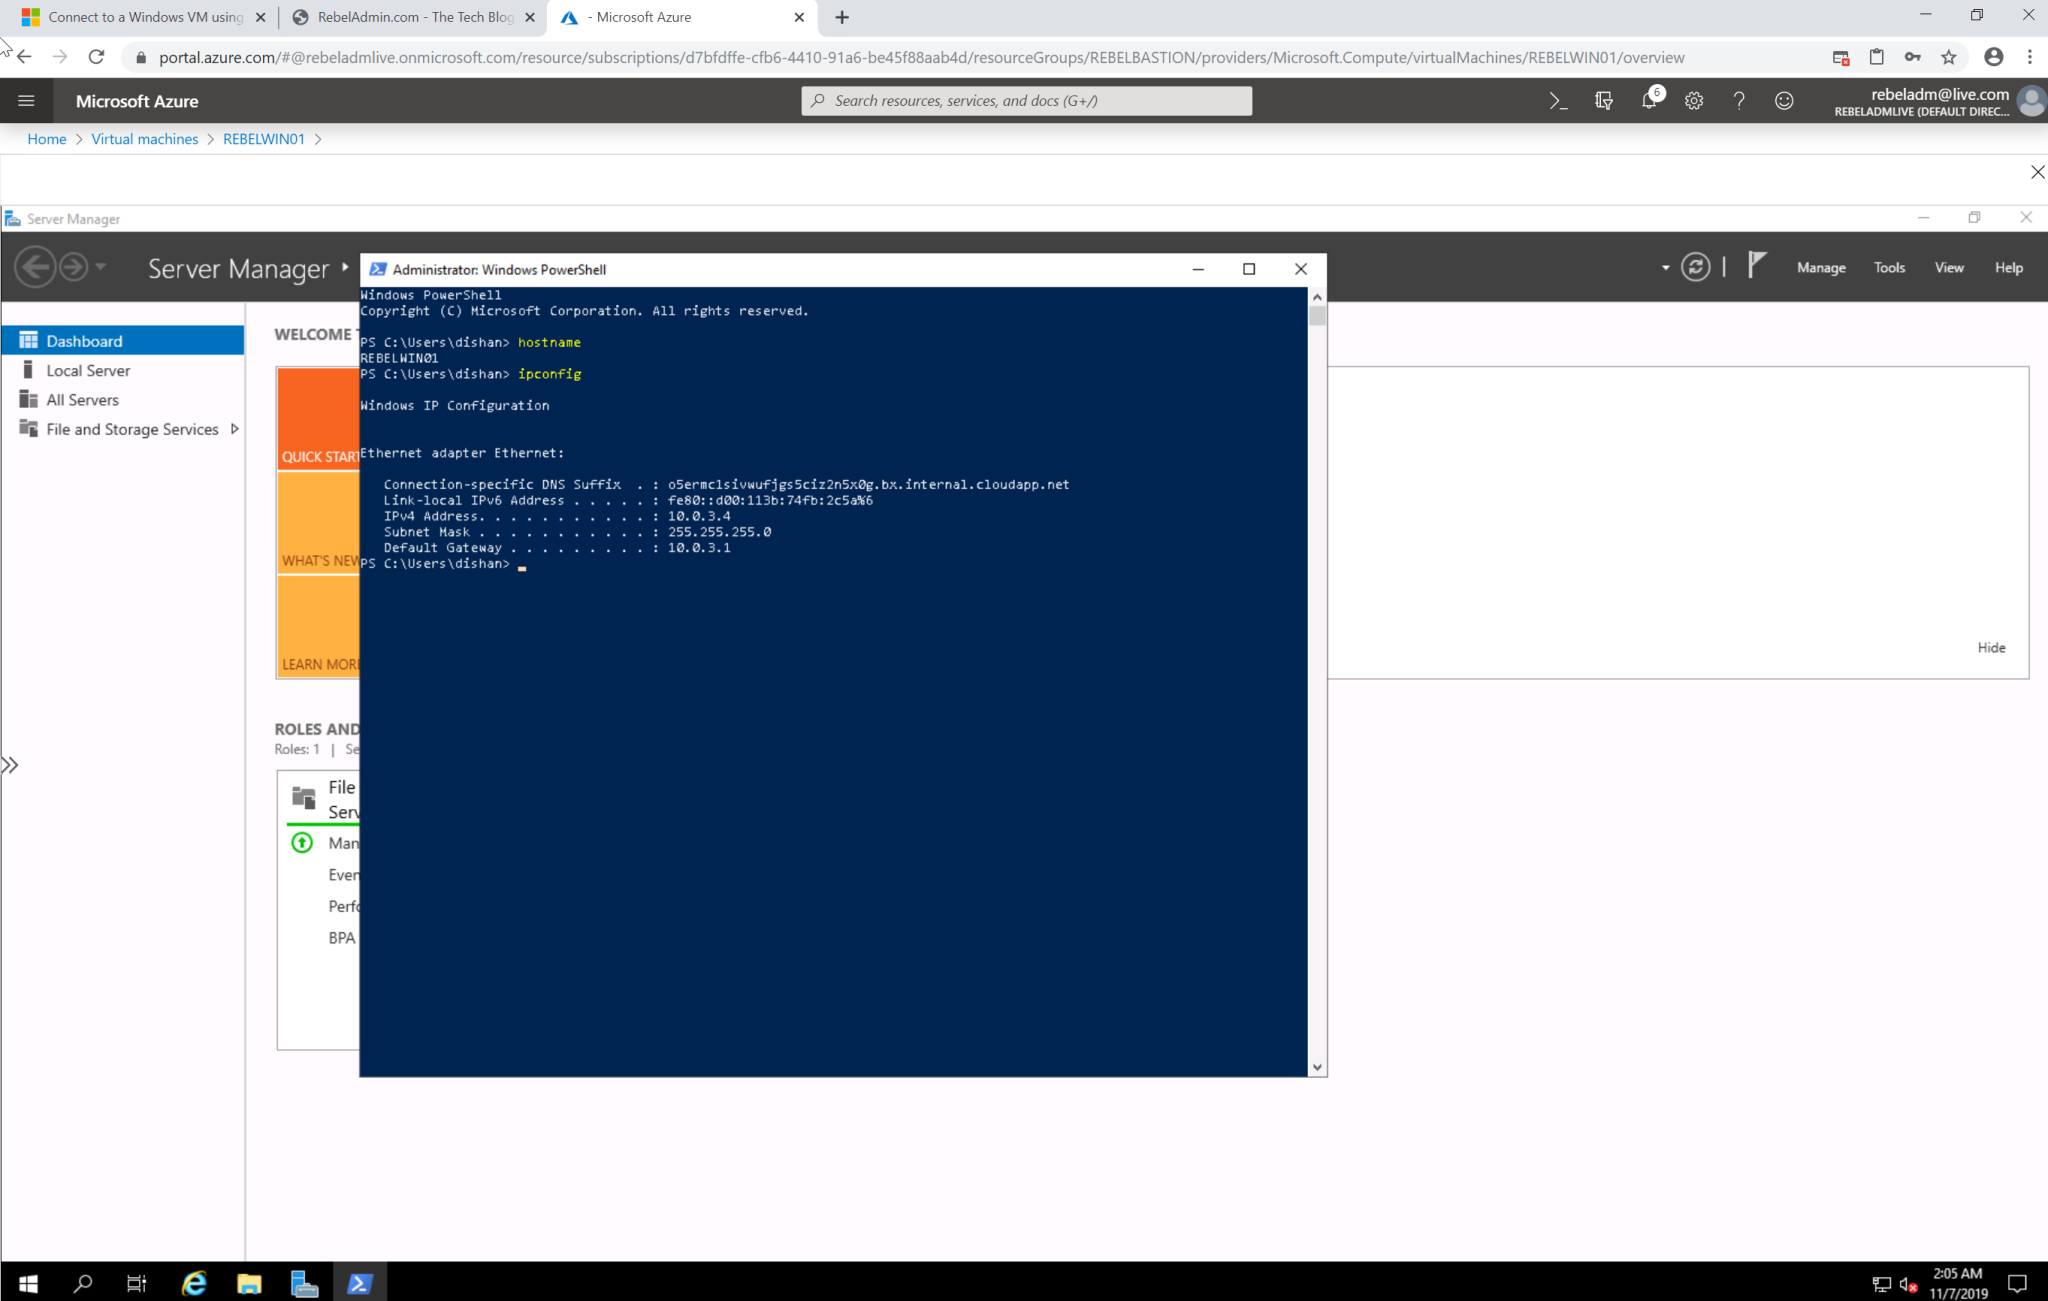Open Server Manager notifications flag
The image size is (2048, 1301).
click(x=1755, y=265)
